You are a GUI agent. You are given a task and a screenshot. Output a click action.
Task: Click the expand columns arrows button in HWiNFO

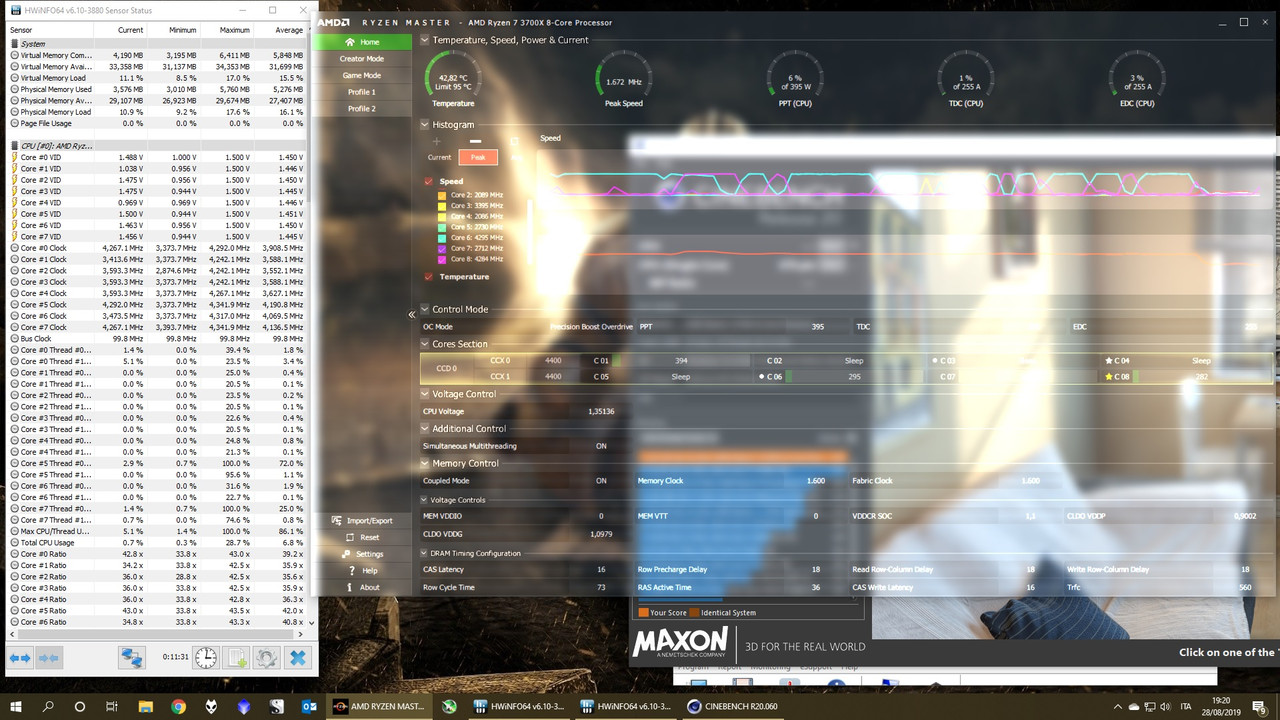pos(20,657)
